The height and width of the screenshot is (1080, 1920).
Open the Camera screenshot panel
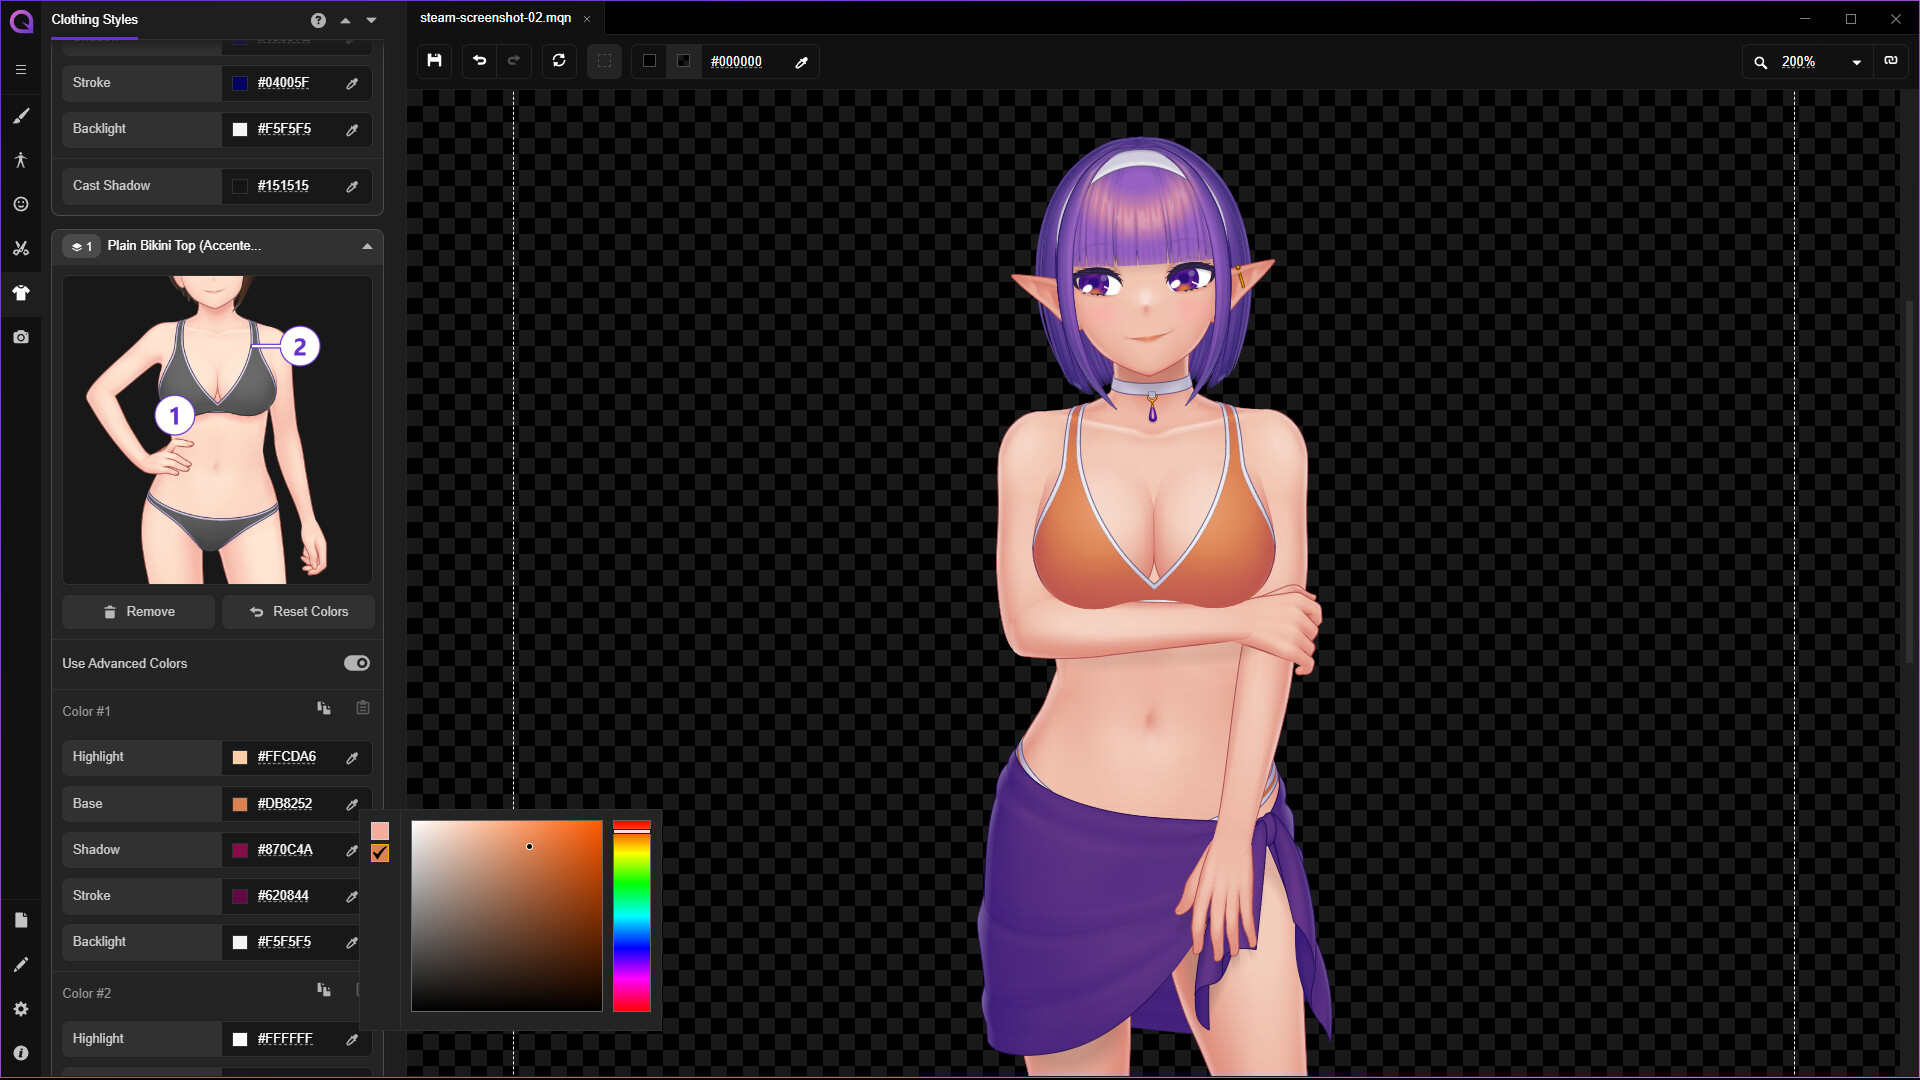tap(21, 337)
